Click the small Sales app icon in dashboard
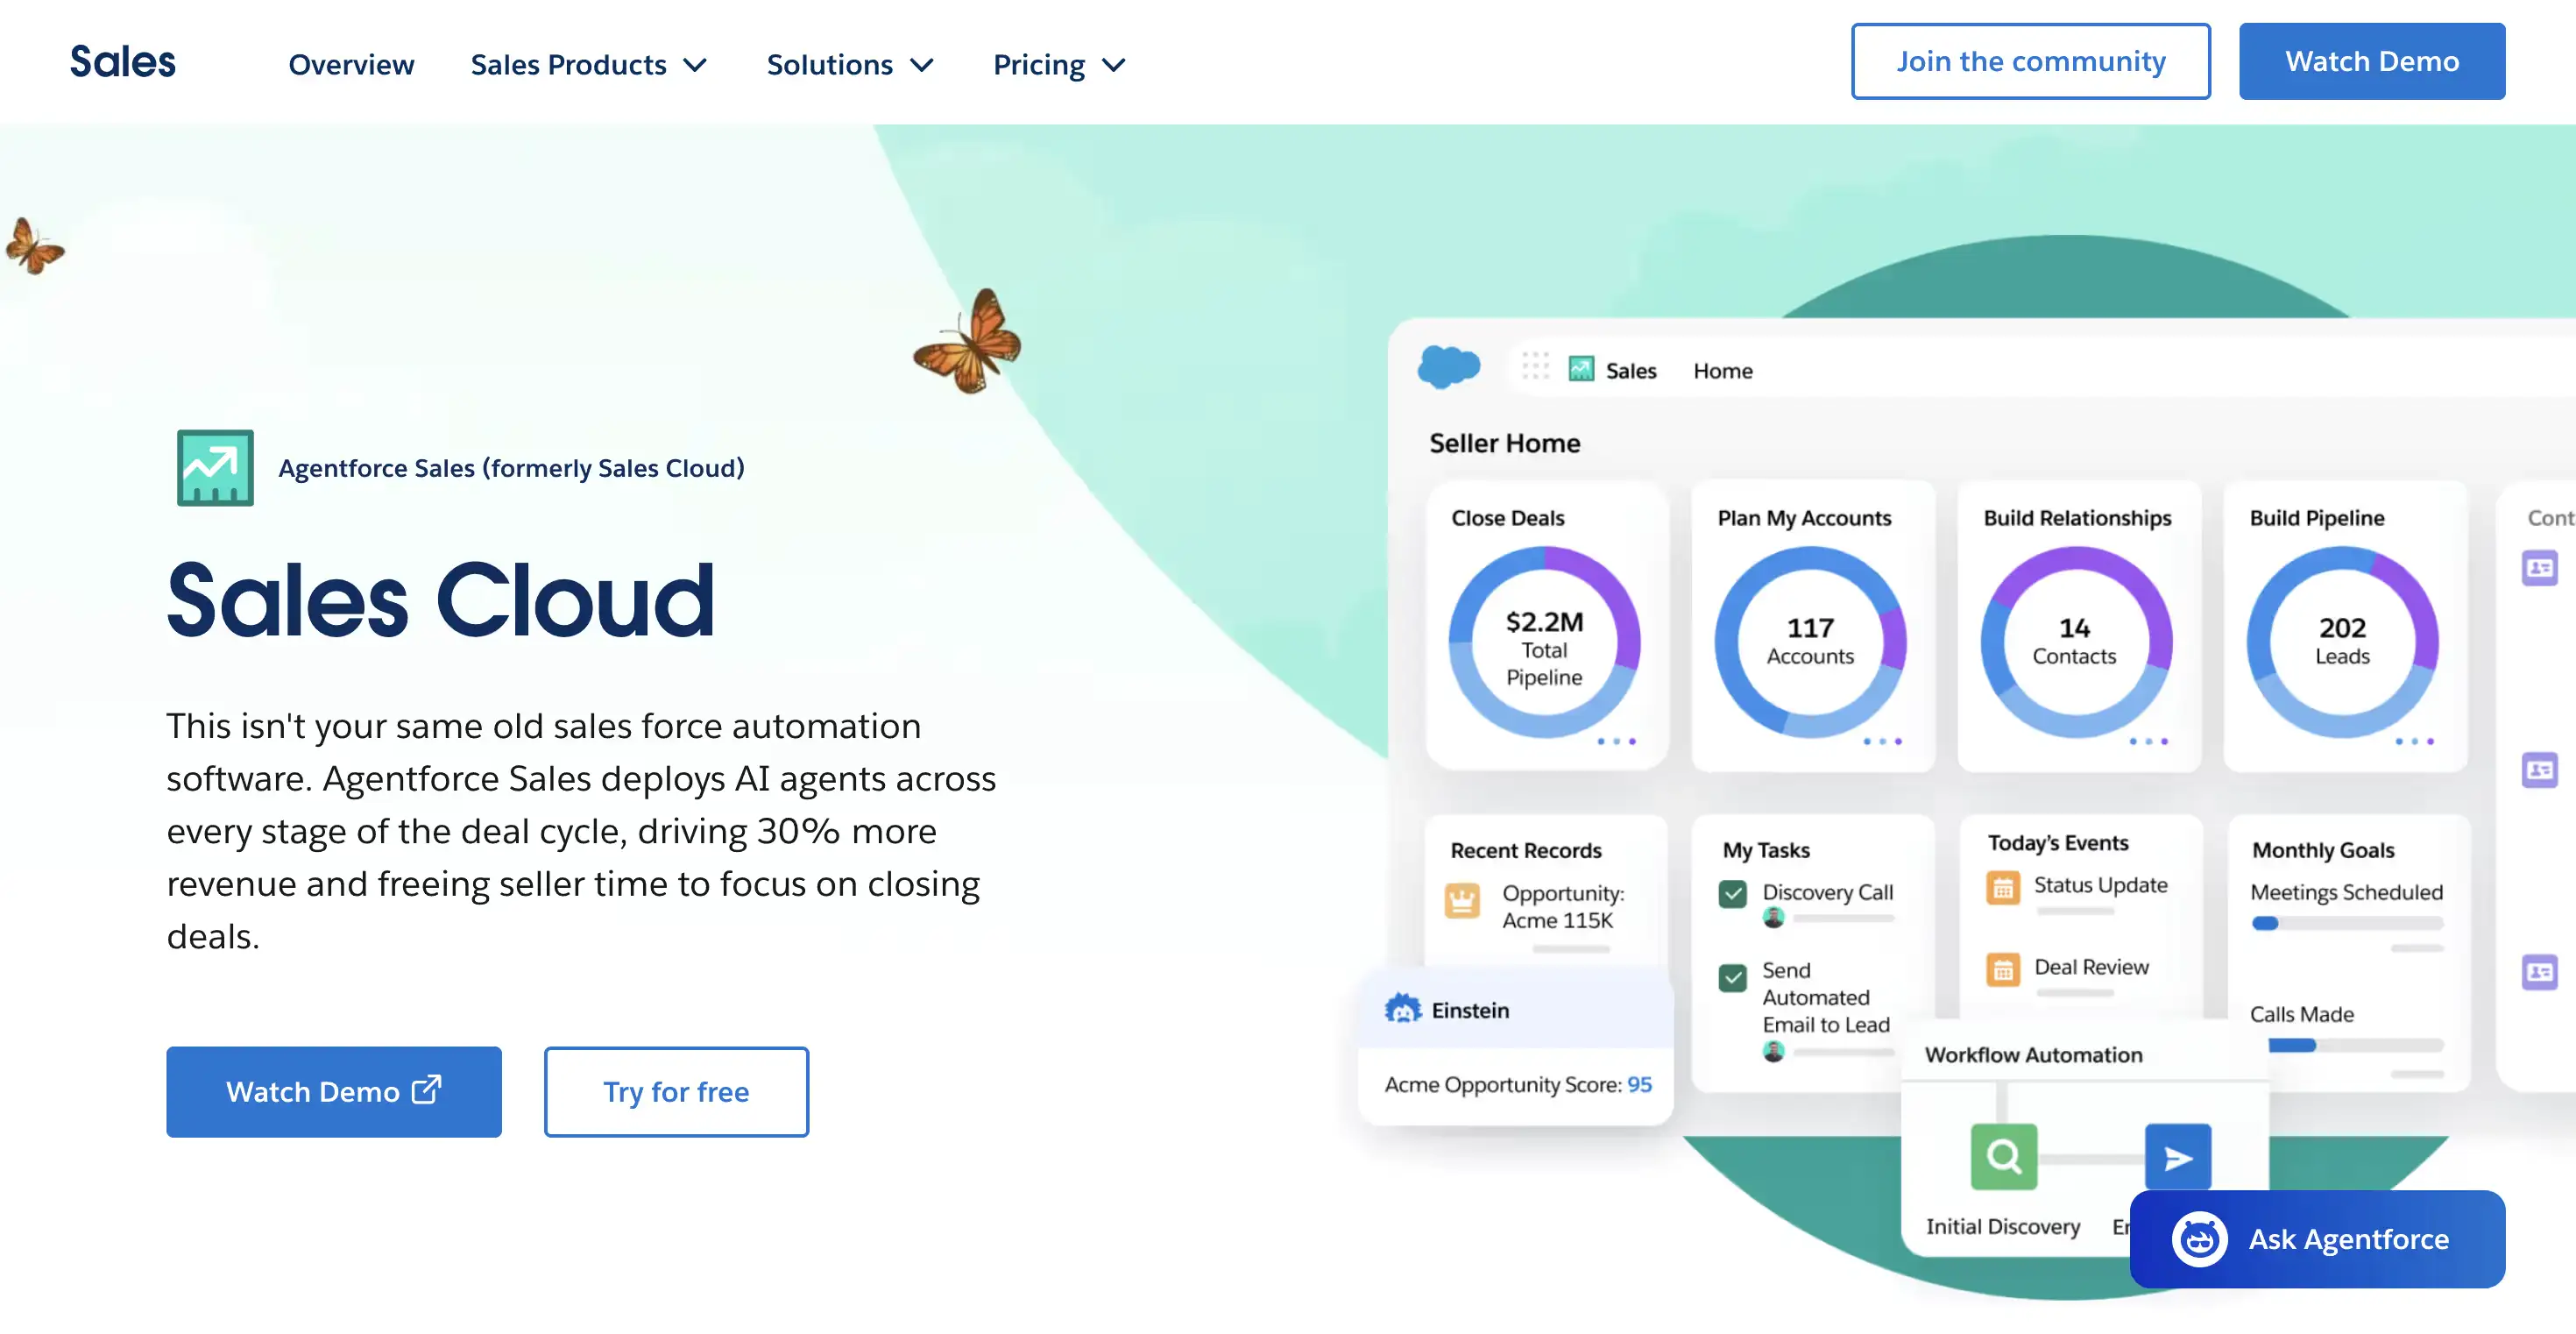2576x1334 pixels. (1581, 369)
